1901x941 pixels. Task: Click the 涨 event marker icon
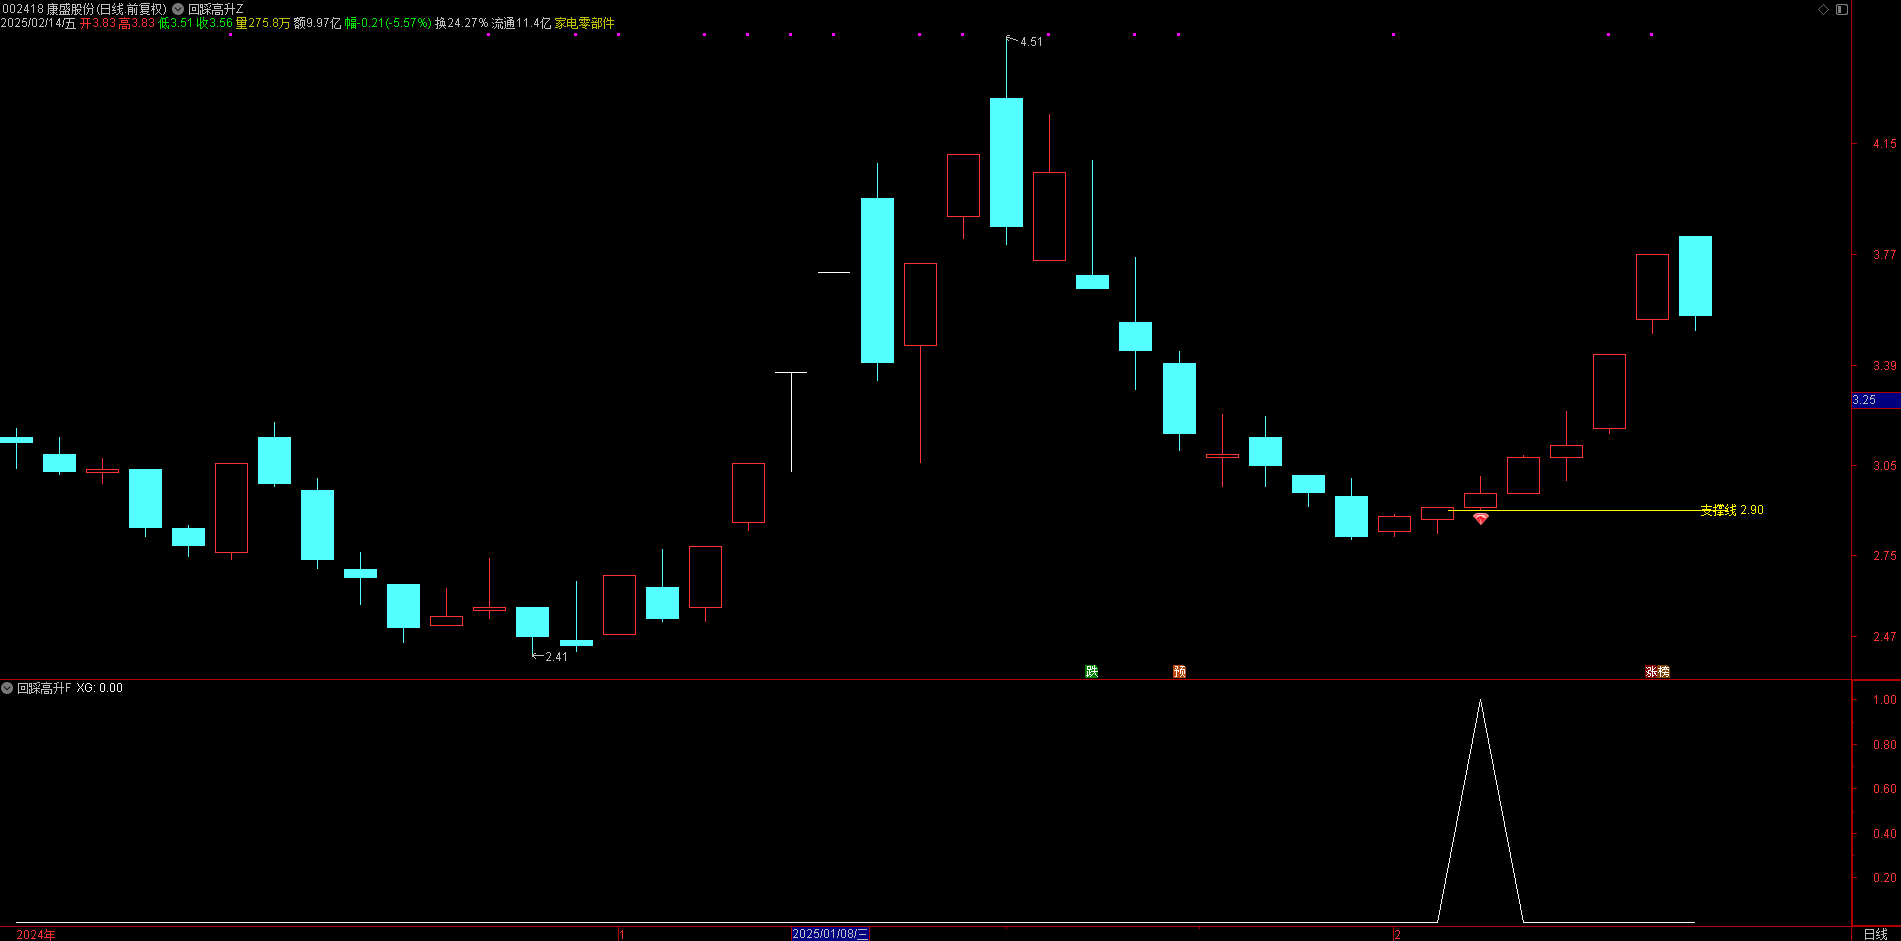1651,671
